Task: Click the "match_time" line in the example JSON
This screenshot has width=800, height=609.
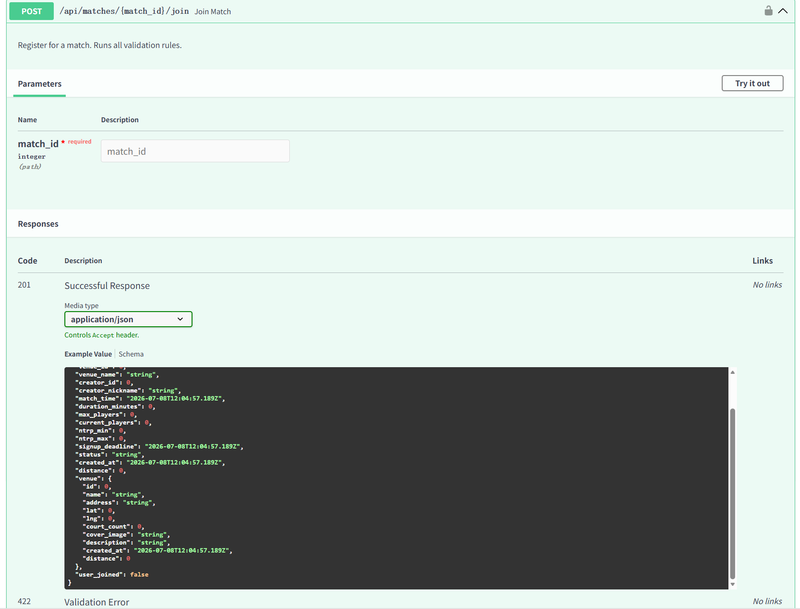Action: [150, 398]
